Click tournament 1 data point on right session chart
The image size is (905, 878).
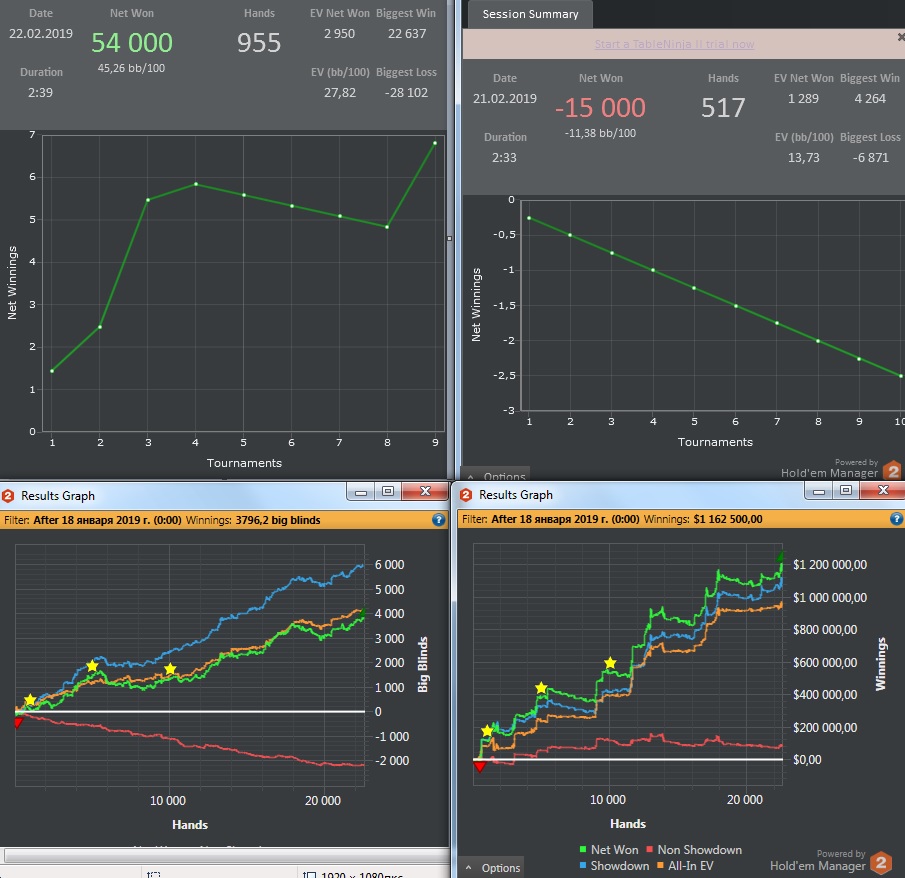[x=529, y=218]
